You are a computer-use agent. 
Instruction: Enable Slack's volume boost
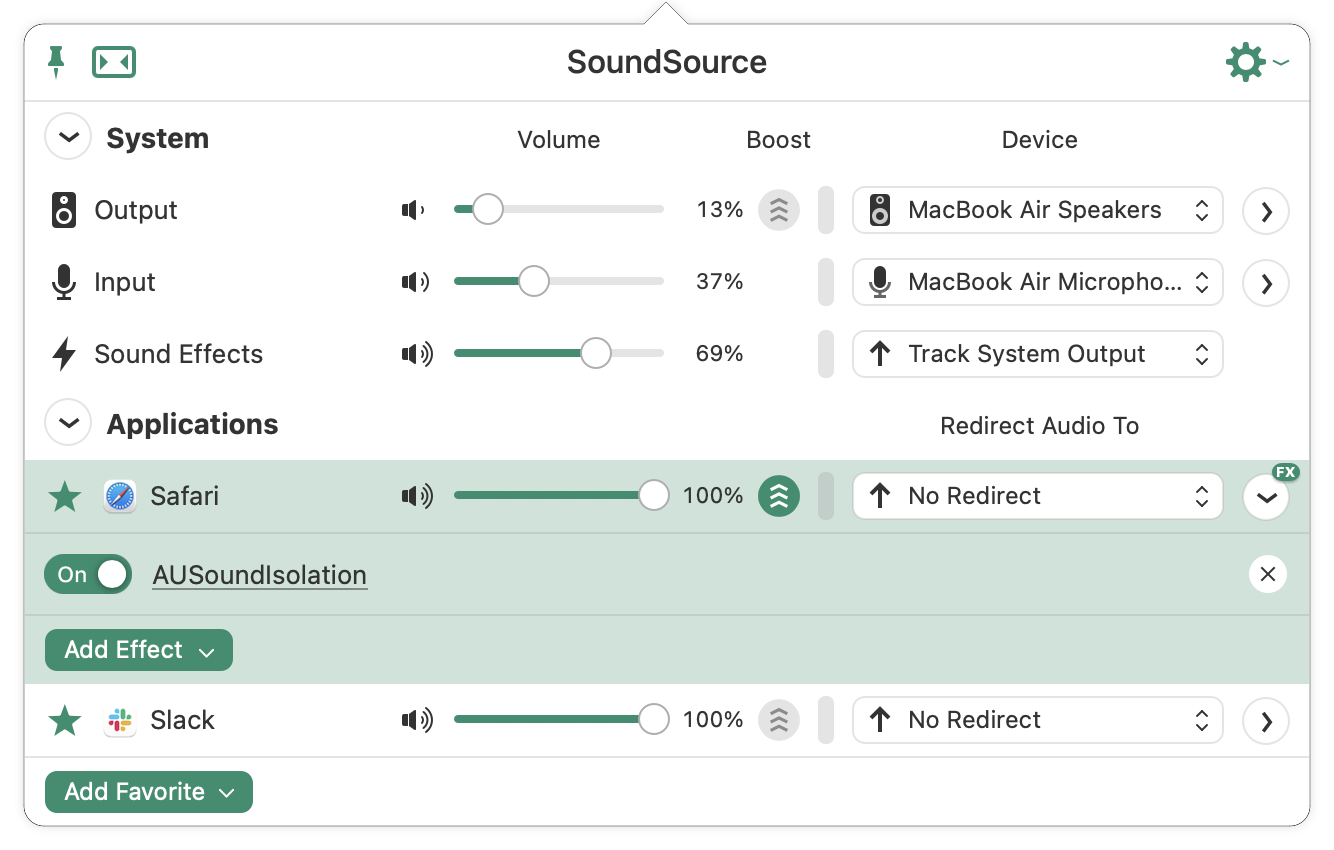(779, 720)
